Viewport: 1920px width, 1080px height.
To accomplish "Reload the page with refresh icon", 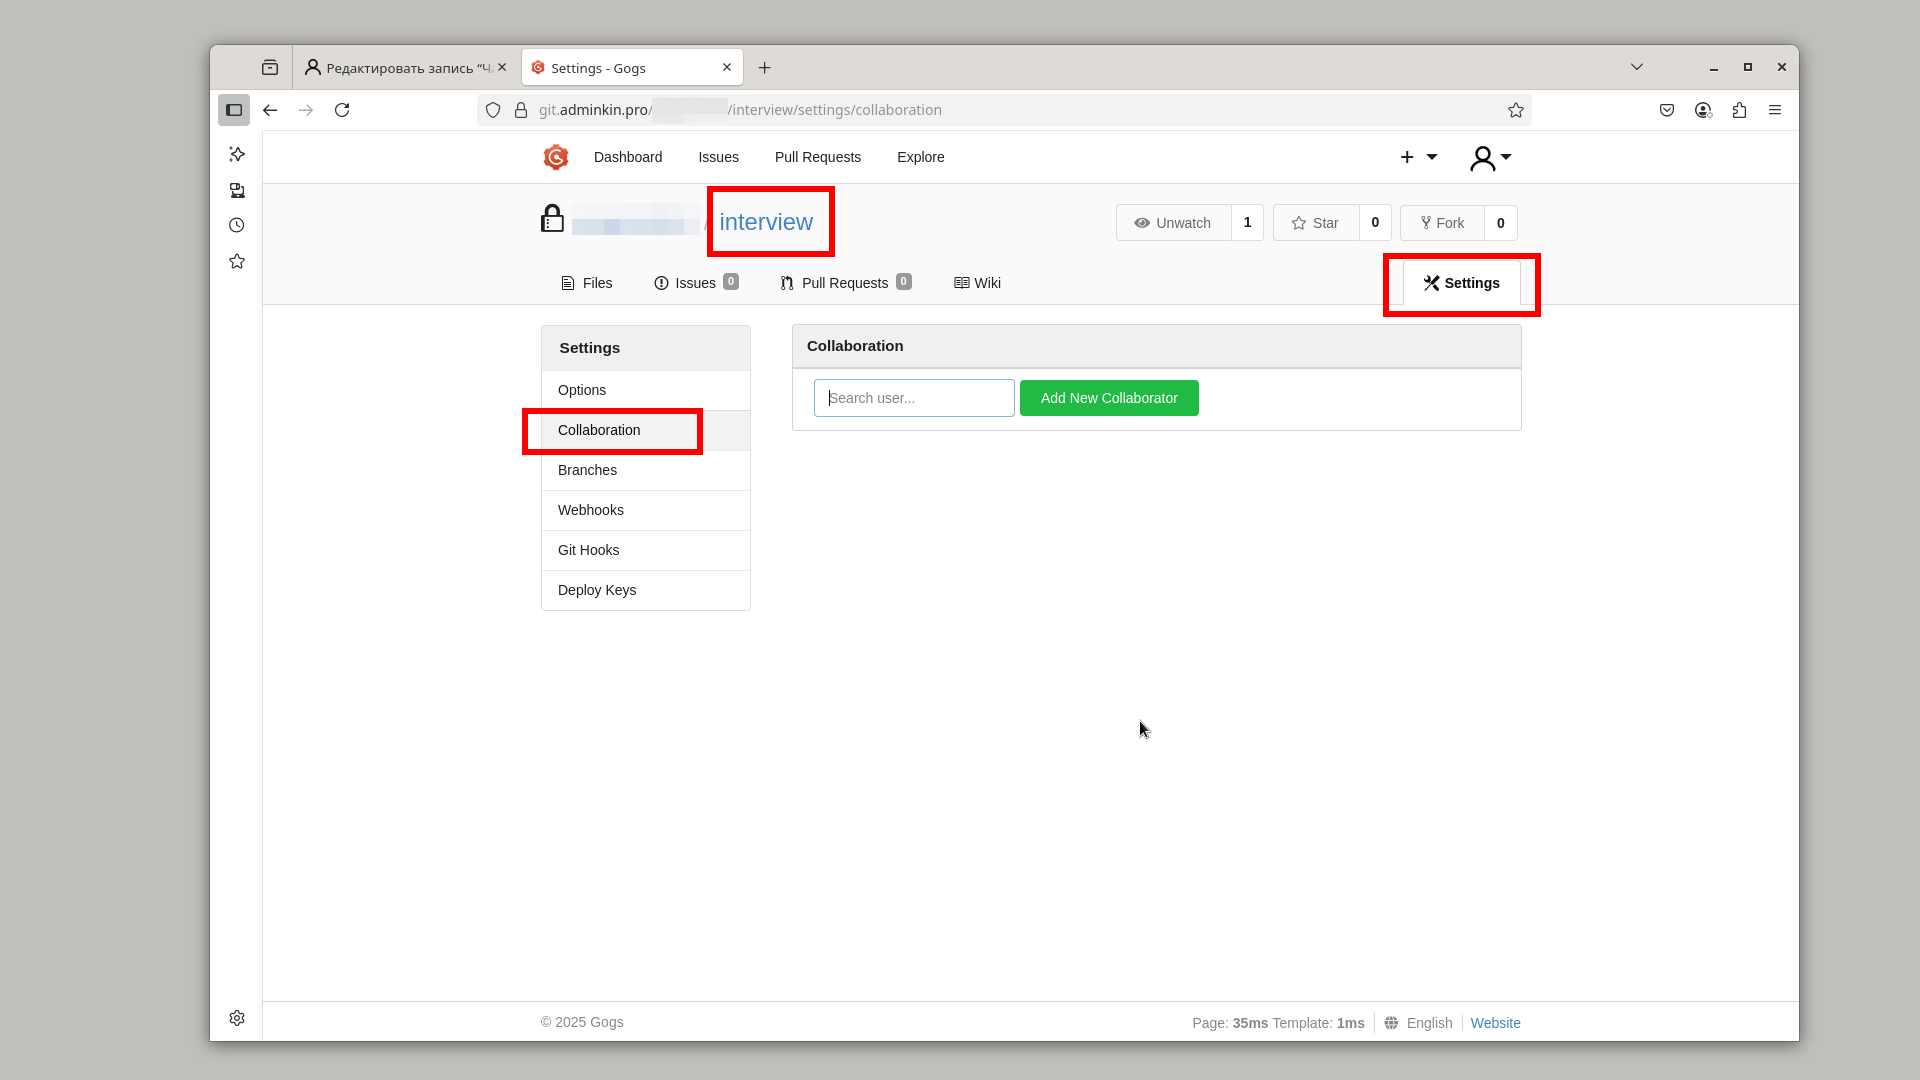I will 342,110.
